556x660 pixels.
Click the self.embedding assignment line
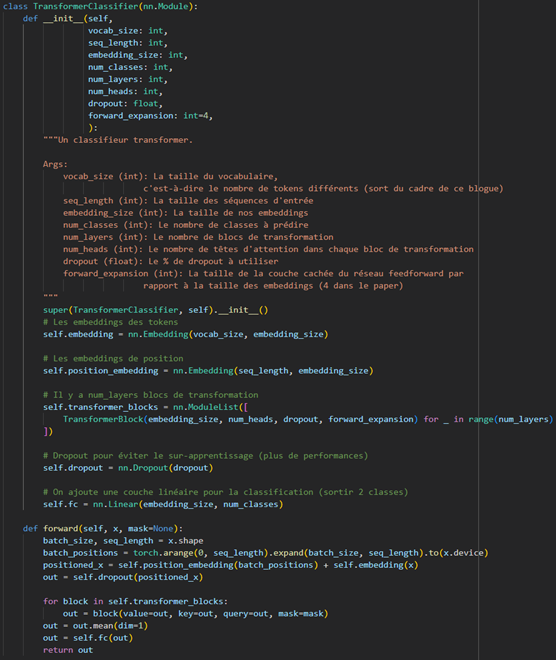click(x=185, y=334)
